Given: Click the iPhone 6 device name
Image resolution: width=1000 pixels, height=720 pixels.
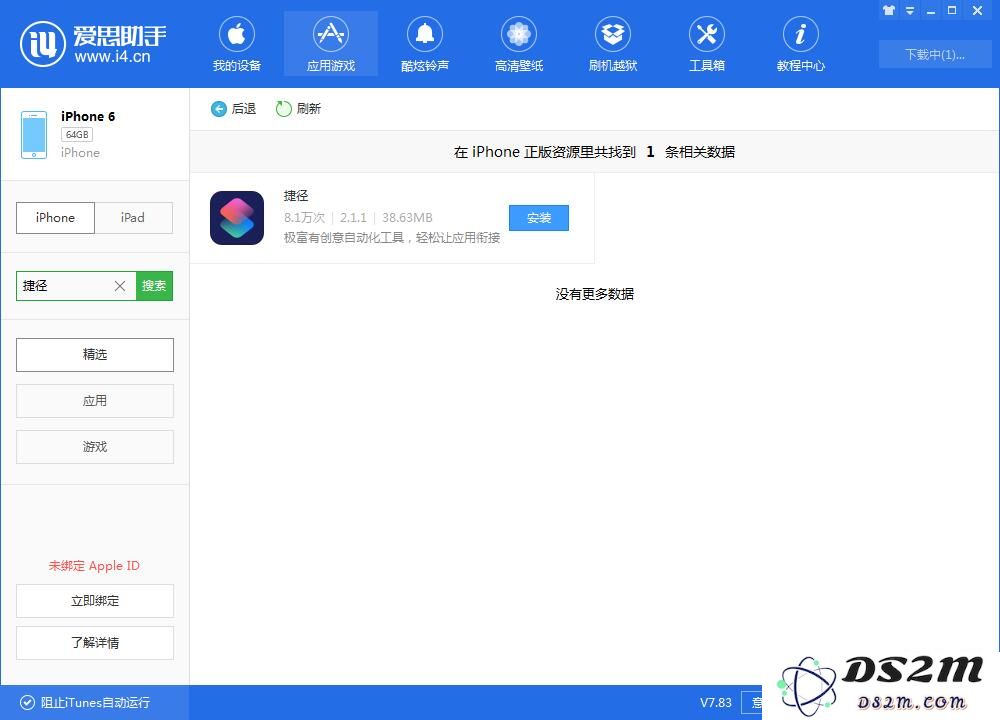Looking at the screenshot, I should 88,116.
